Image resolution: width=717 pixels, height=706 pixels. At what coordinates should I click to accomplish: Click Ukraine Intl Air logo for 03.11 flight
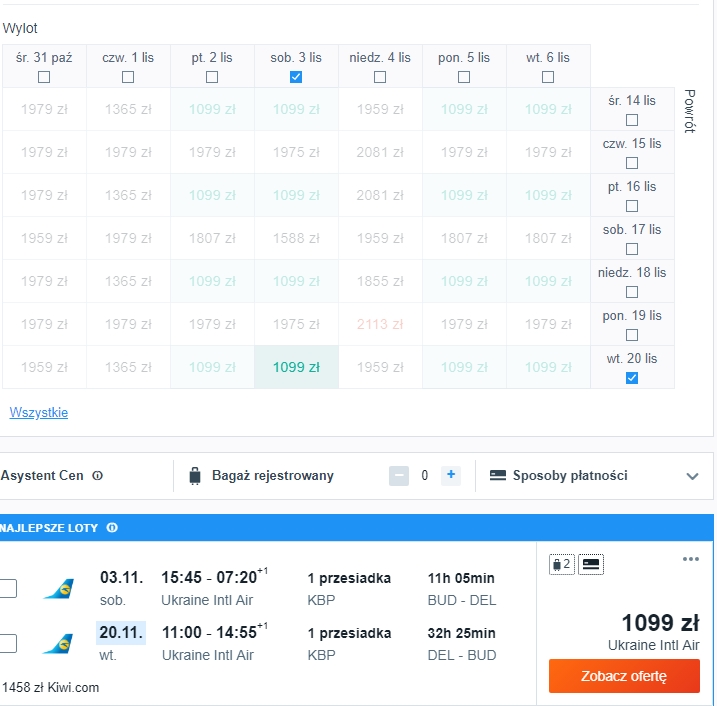[x=59, y=588]
